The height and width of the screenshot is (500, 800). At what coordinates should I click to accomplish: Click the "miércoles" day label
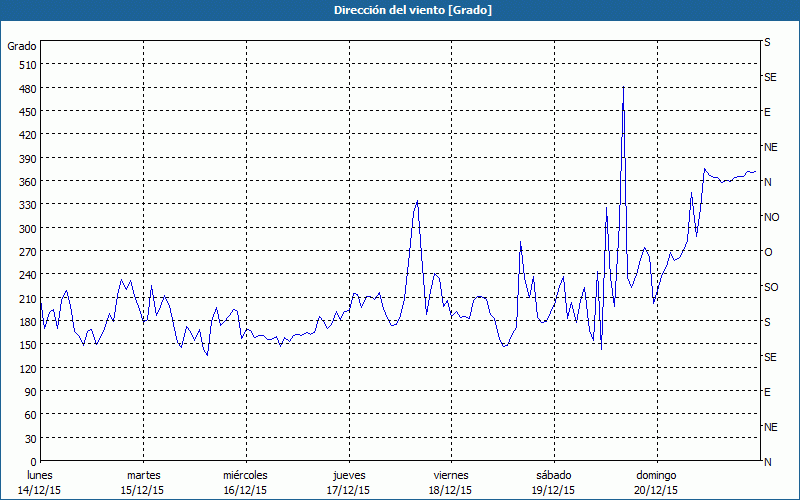point(245,475)
